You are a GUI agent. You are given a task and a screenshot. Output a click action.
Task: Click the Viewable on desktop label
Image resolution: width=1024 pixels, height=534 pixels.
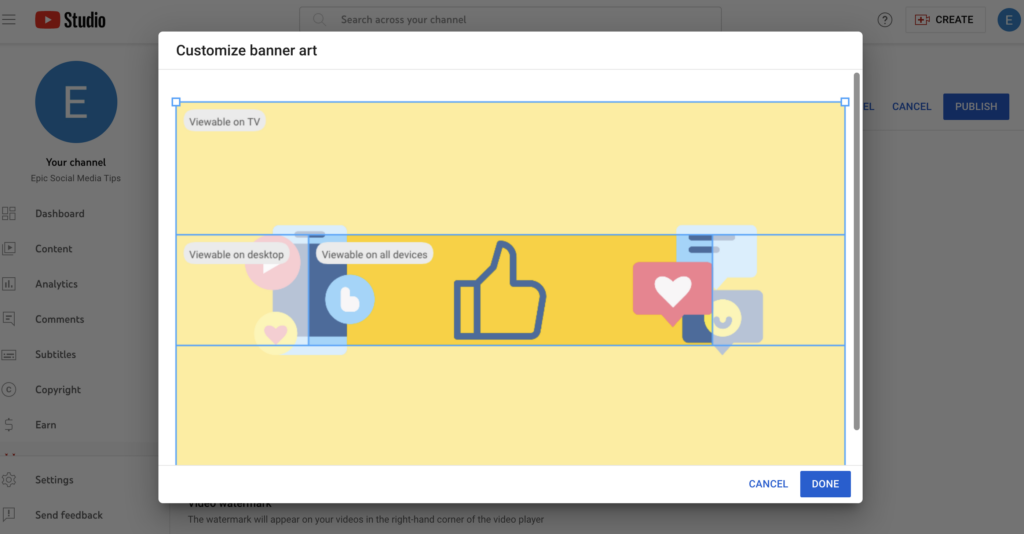236,255
